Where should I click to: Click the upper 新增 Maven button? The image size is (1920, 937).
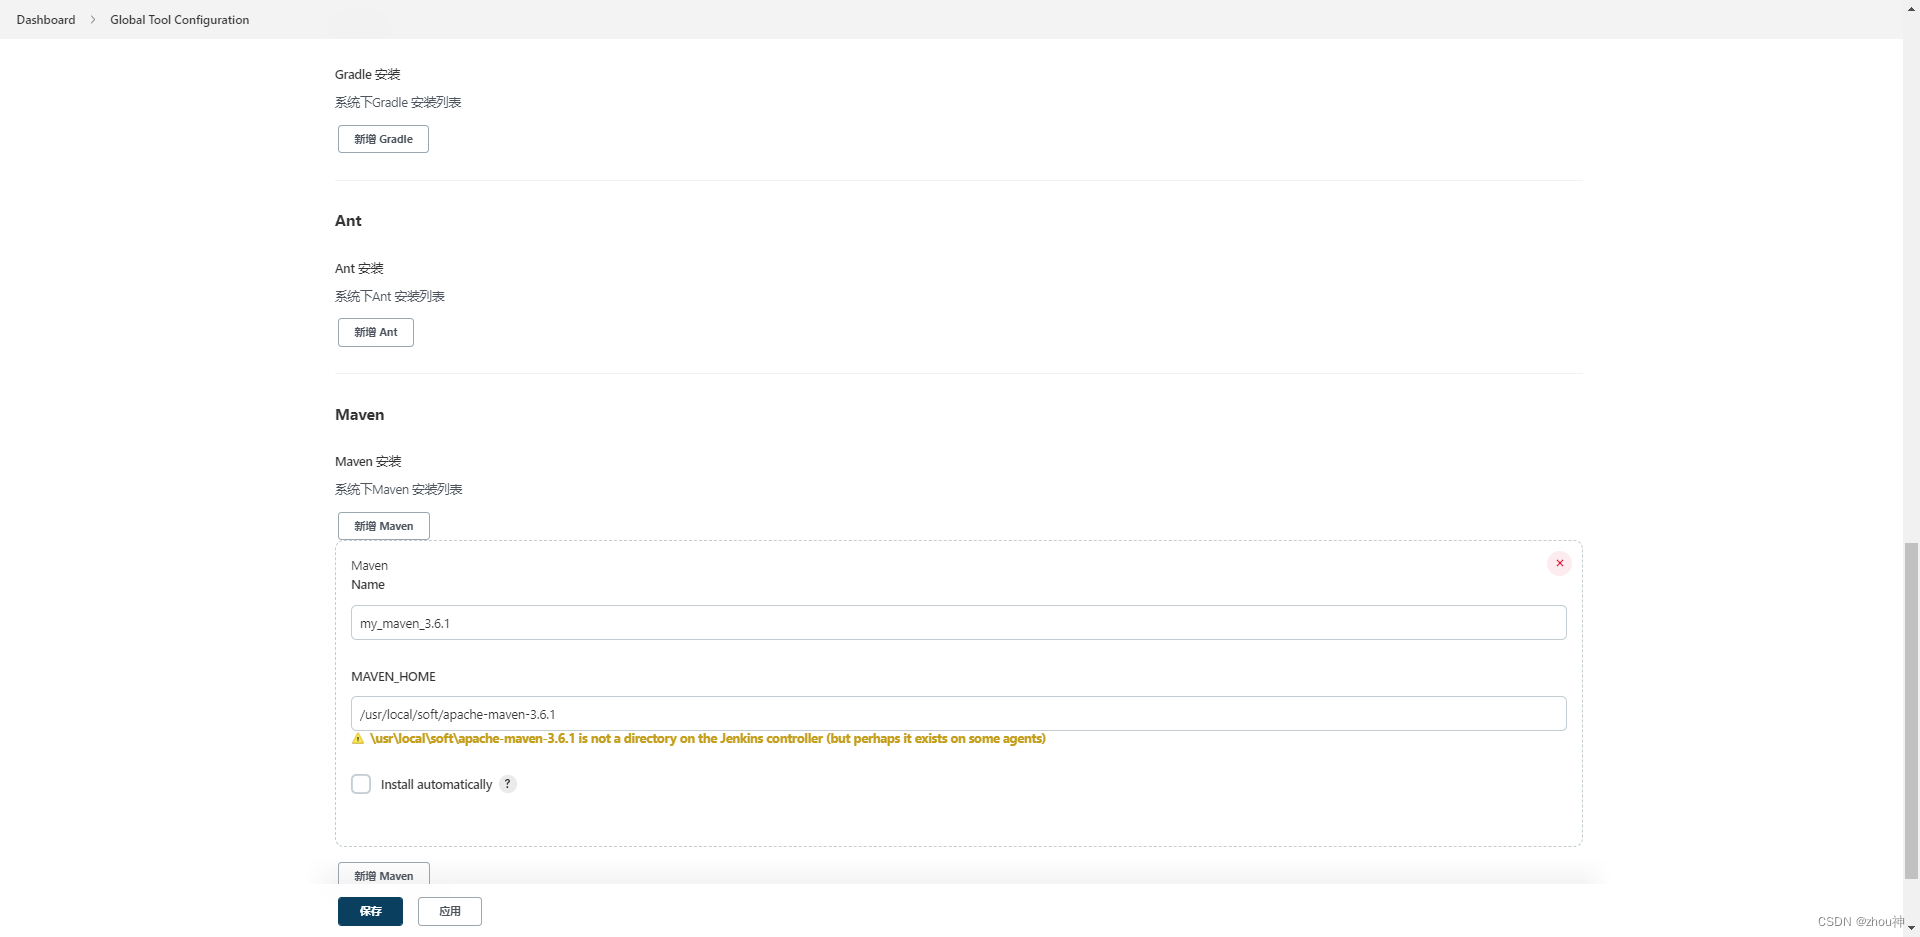pos(383,525)
